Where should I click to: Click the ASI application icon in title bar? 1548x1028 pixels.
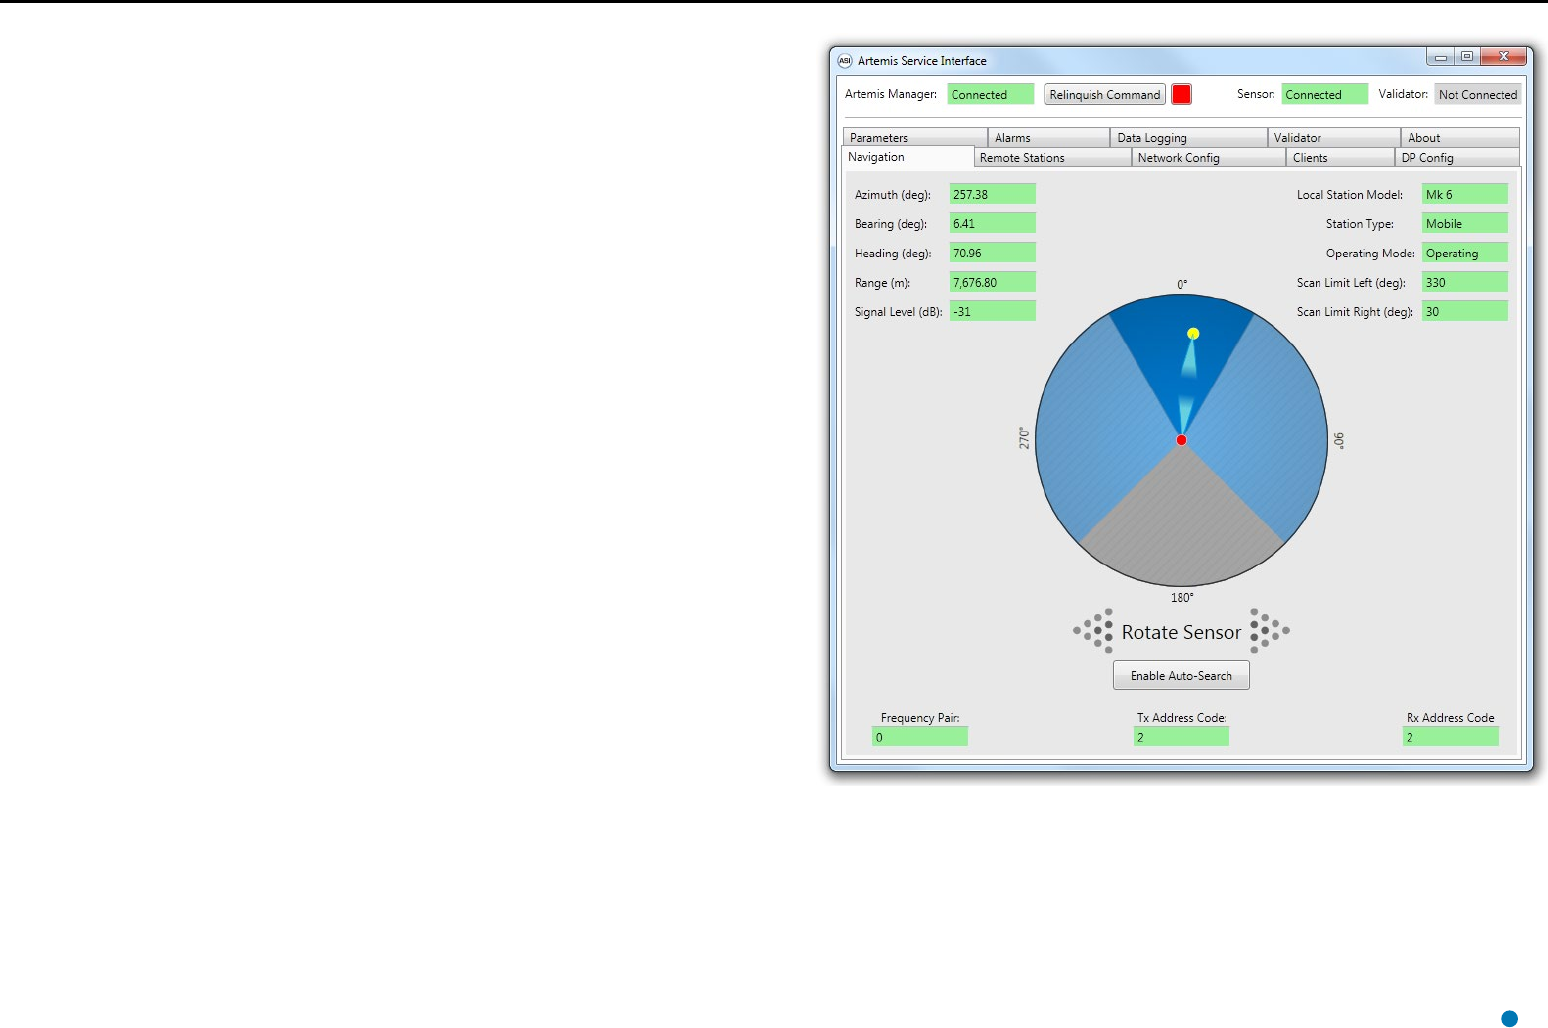pos(845,60)
